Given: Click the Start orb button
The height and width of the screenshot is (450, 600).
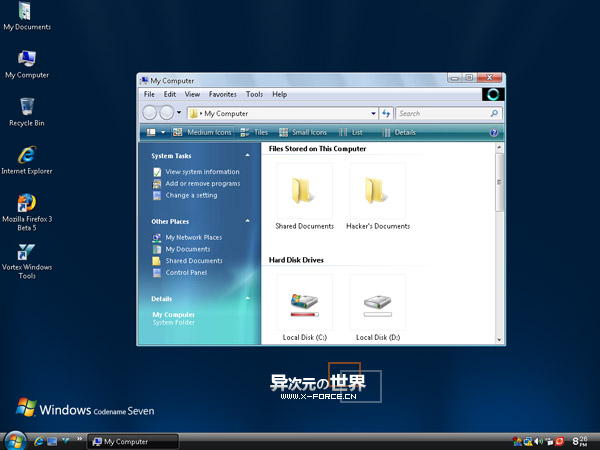Looking at the screenshot, I should (15, 440).
